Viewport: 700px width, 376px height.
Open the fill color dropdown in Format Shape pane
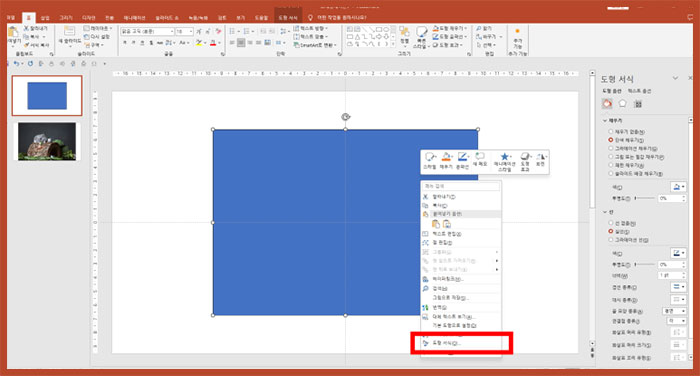pos(678,187)
